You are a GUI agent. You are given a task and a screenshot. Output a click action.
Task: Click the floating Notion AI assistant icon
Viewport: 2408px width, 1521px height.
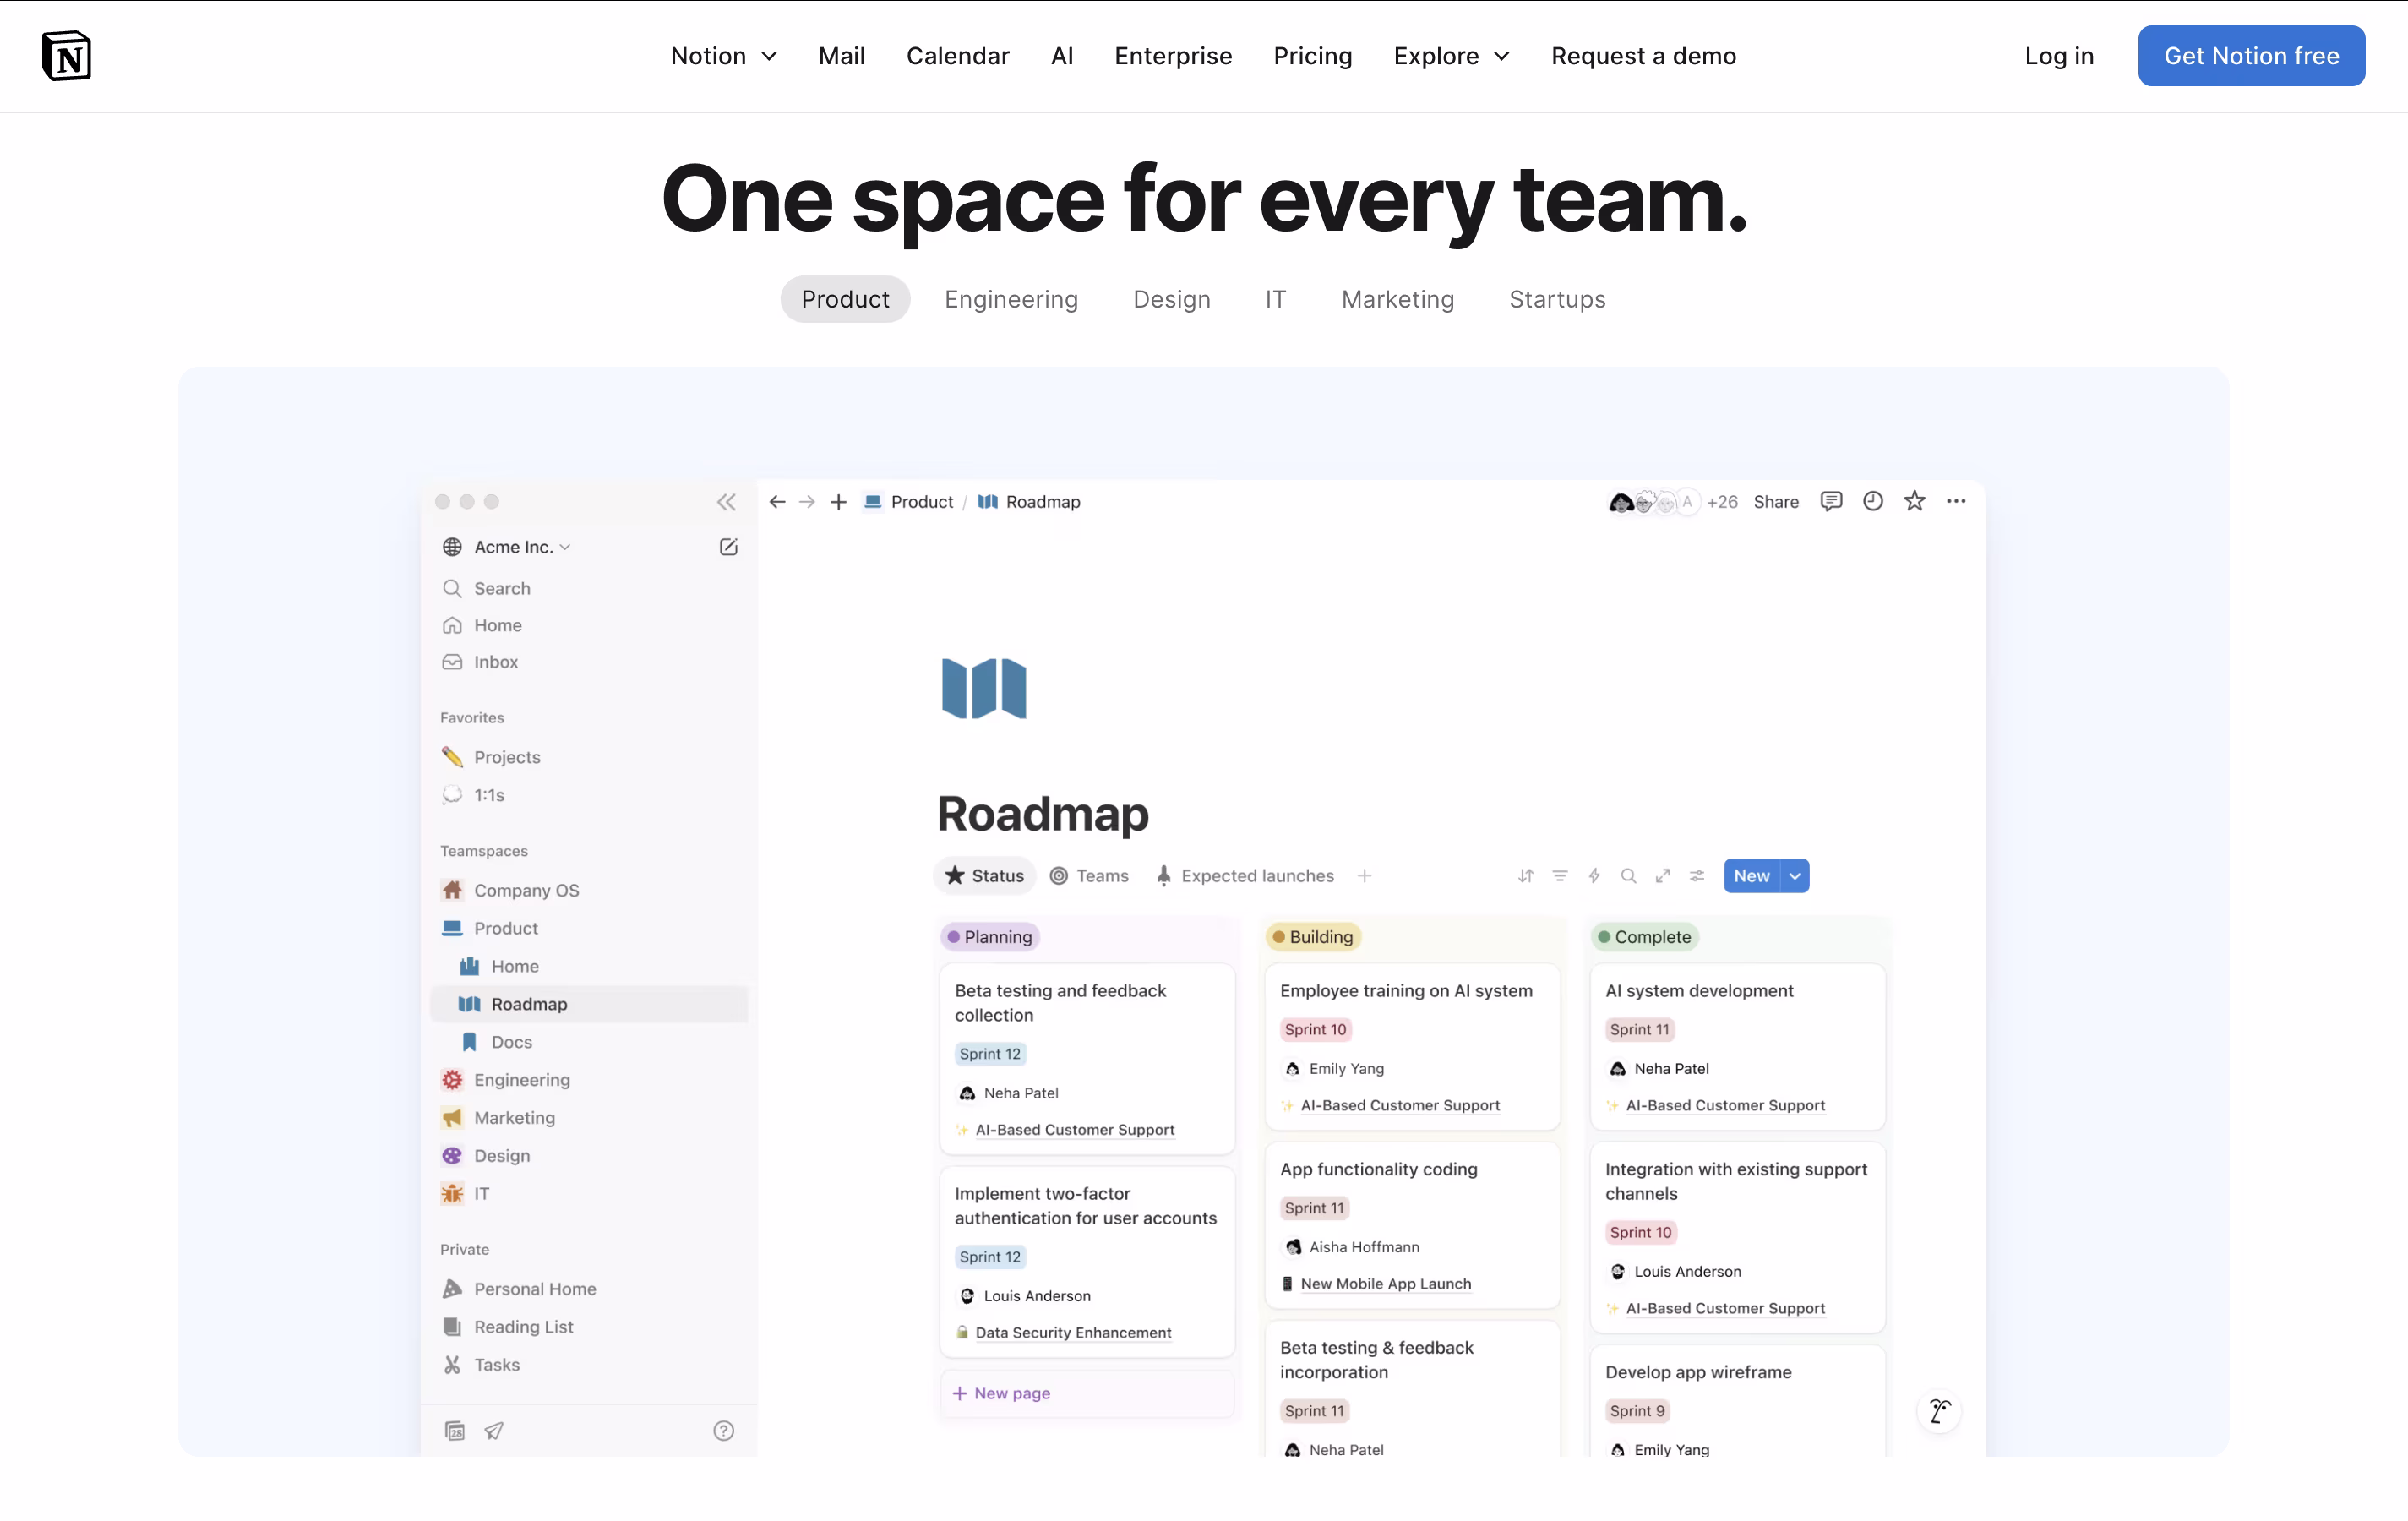click(1939, 1411)
